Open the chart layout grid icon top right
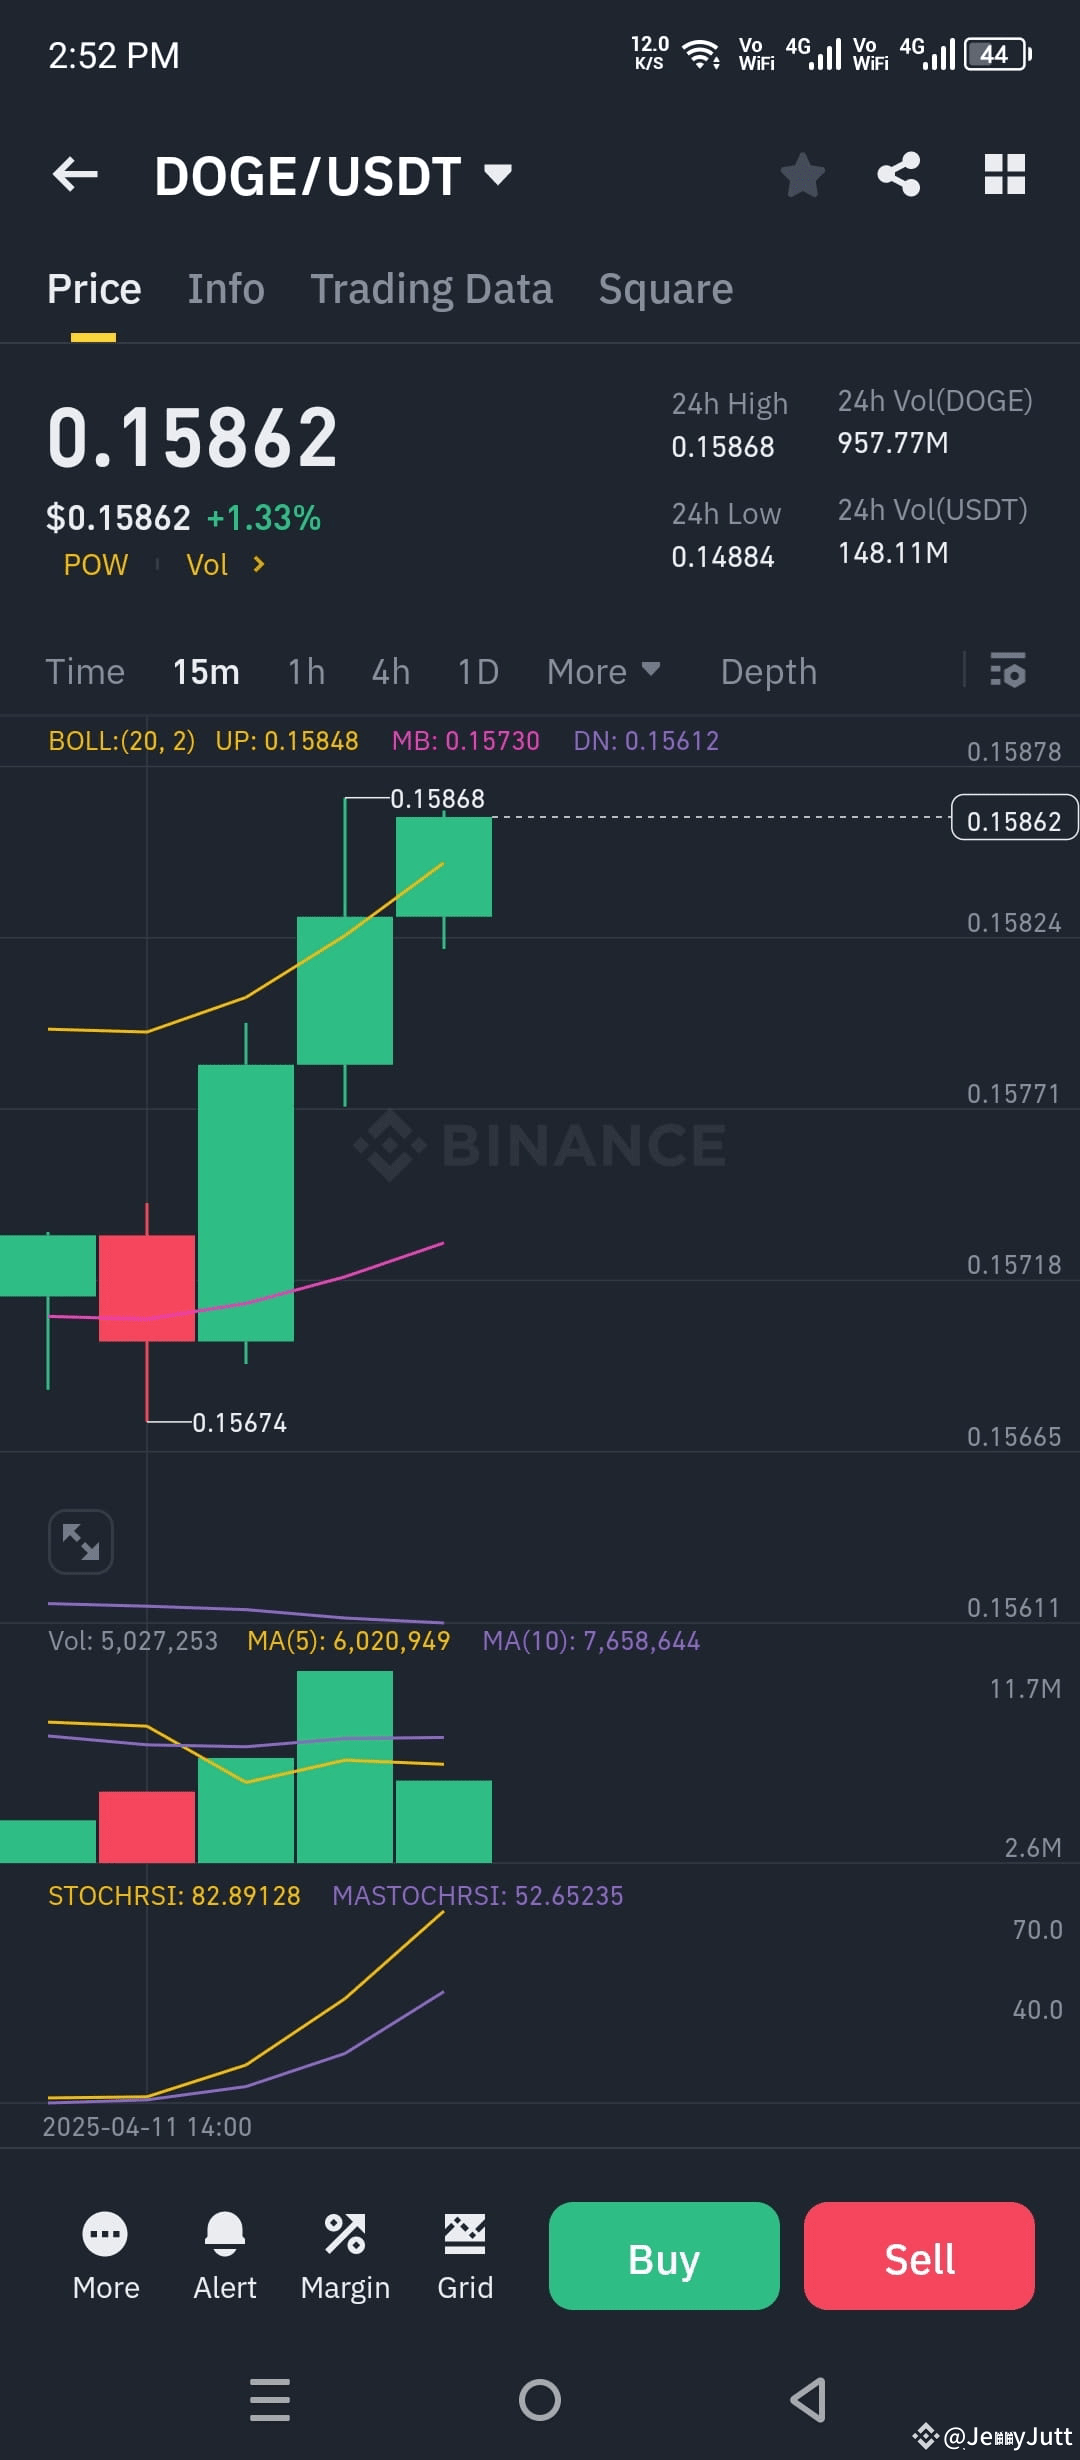 tap(1003, 175)
